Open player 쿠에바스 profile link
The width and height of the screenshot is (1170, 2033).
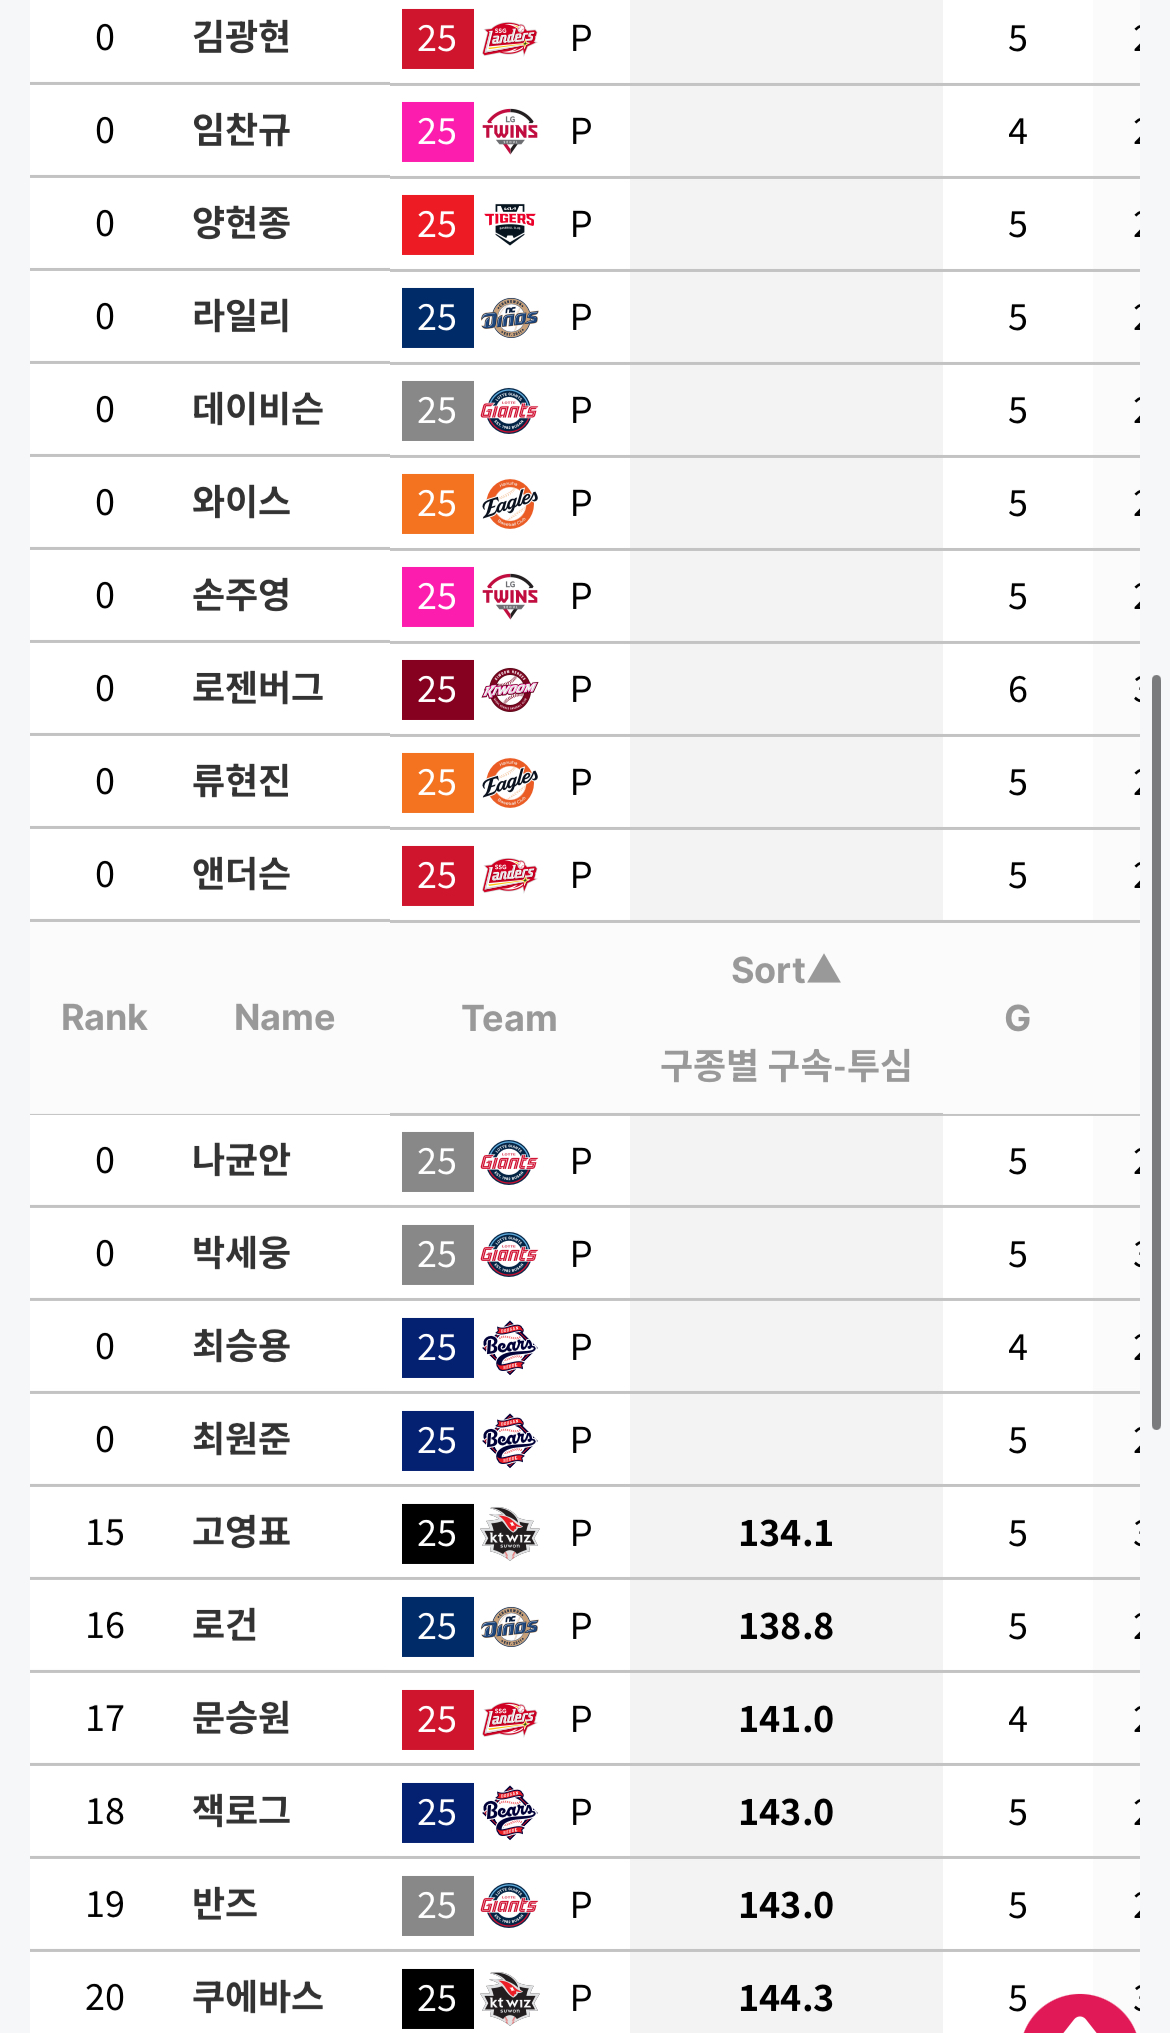pos(257,1998)
